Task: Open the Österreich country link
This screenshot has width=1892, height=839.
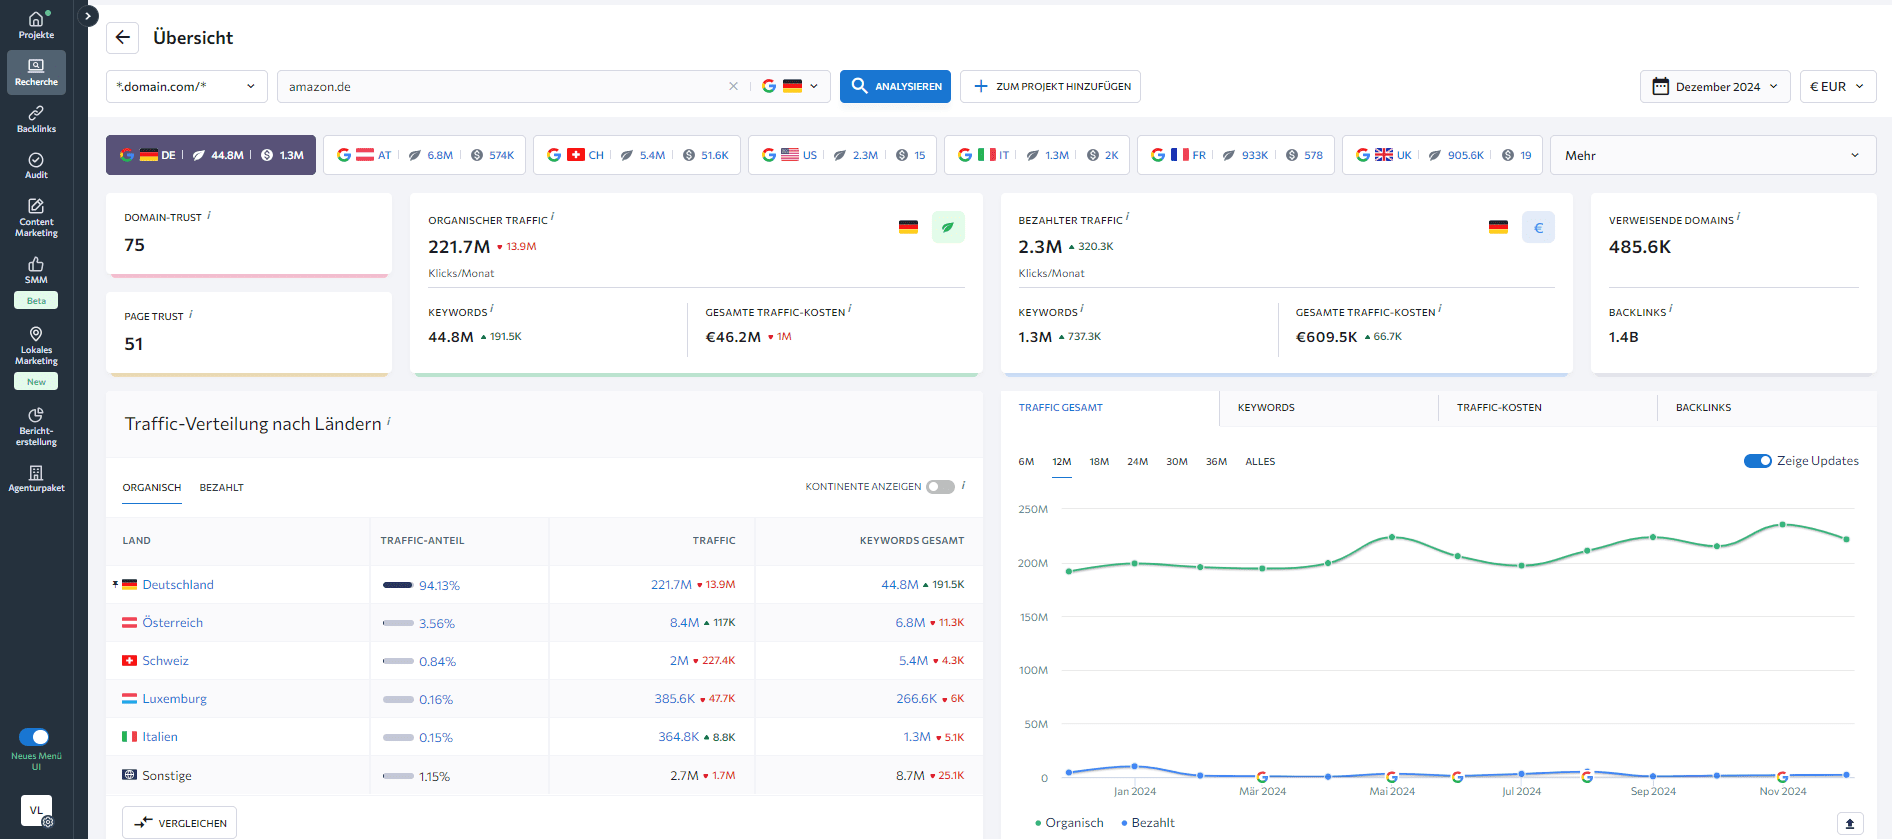Action: [x=172, y=623]
